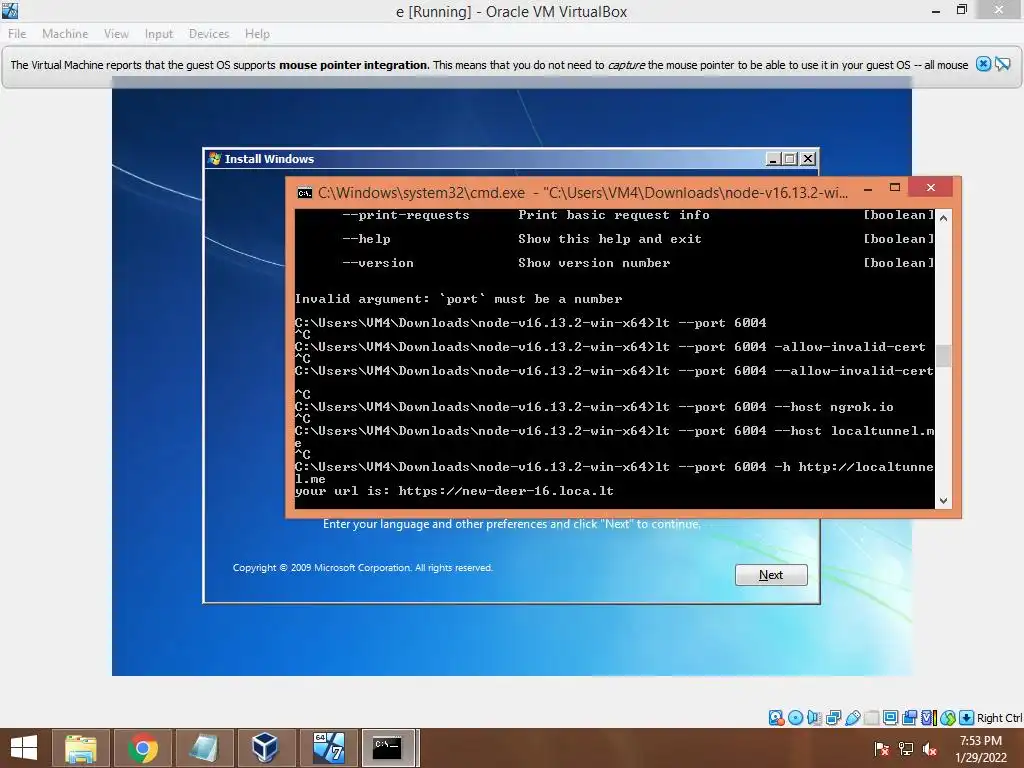1024x768 pixels.
Task: Minimize the cmd.exe window
Action: (x=868, y=188)
